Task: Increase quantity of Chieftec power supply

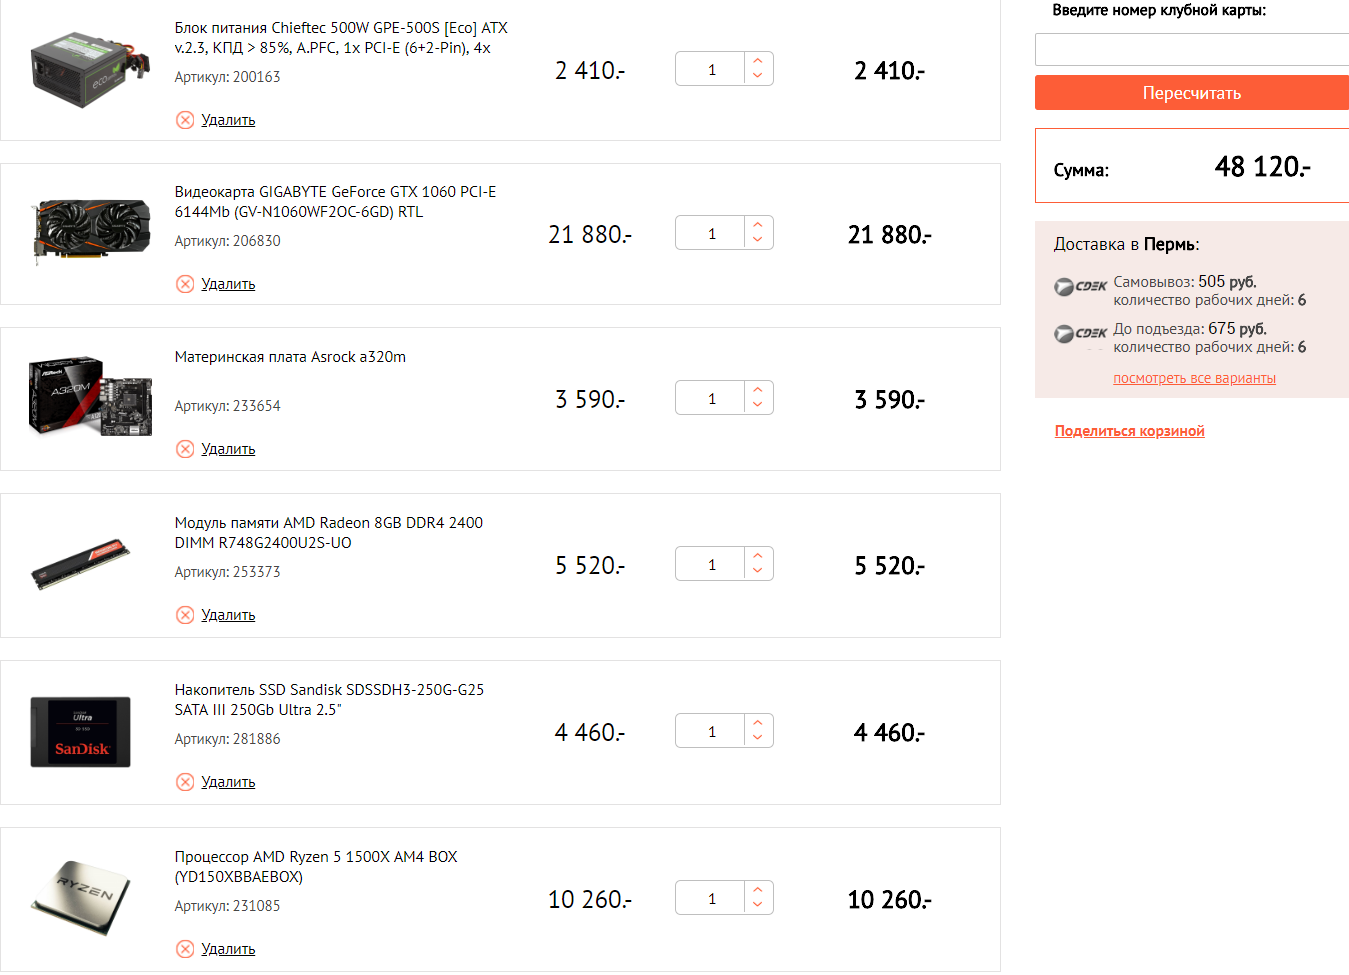Action: coord(758,61)
